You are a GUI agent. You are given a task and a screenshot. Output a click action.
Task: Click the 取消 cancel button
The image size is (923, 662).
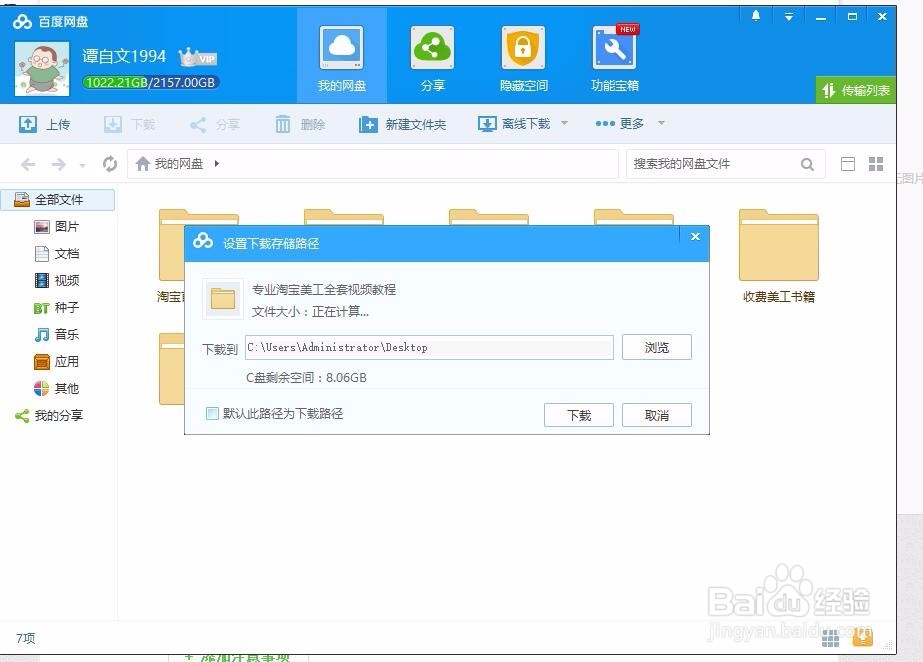click(656, 415)
